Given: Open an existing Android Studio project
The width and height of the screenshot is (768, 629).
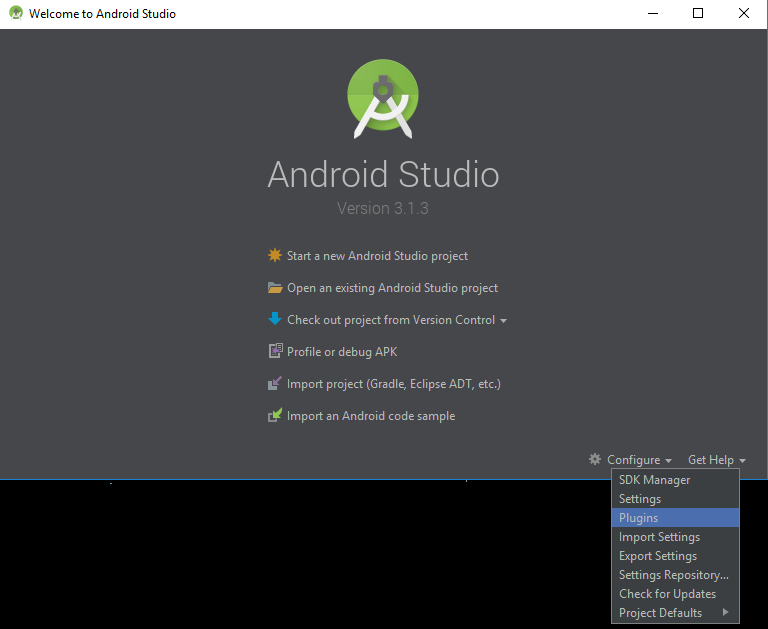Looking at the screenshot, I should coord(392,288).
